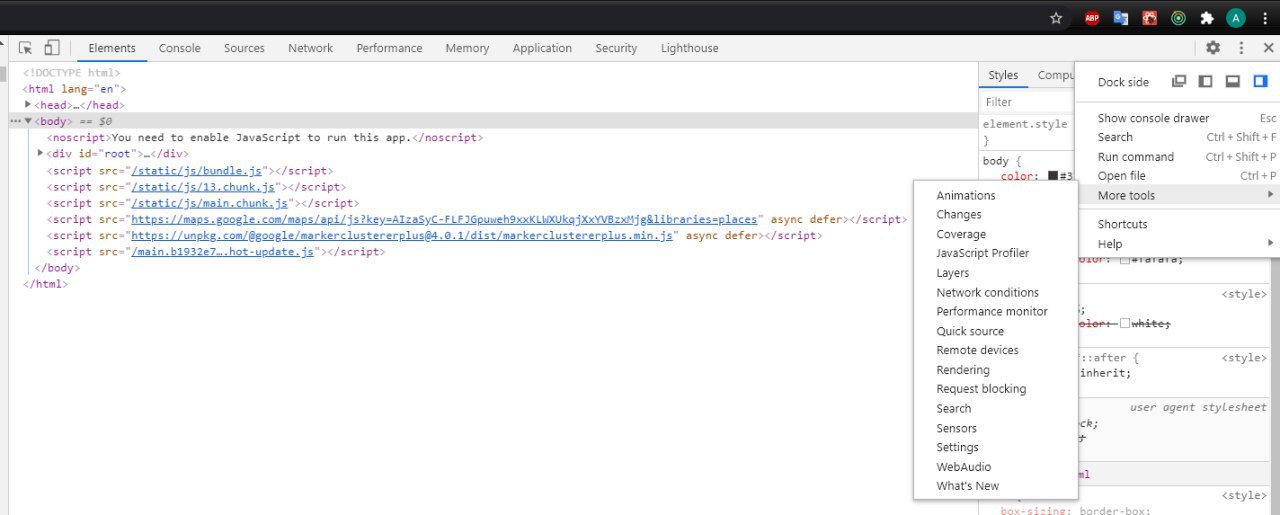Toggle the device toolbar icon

52,48
